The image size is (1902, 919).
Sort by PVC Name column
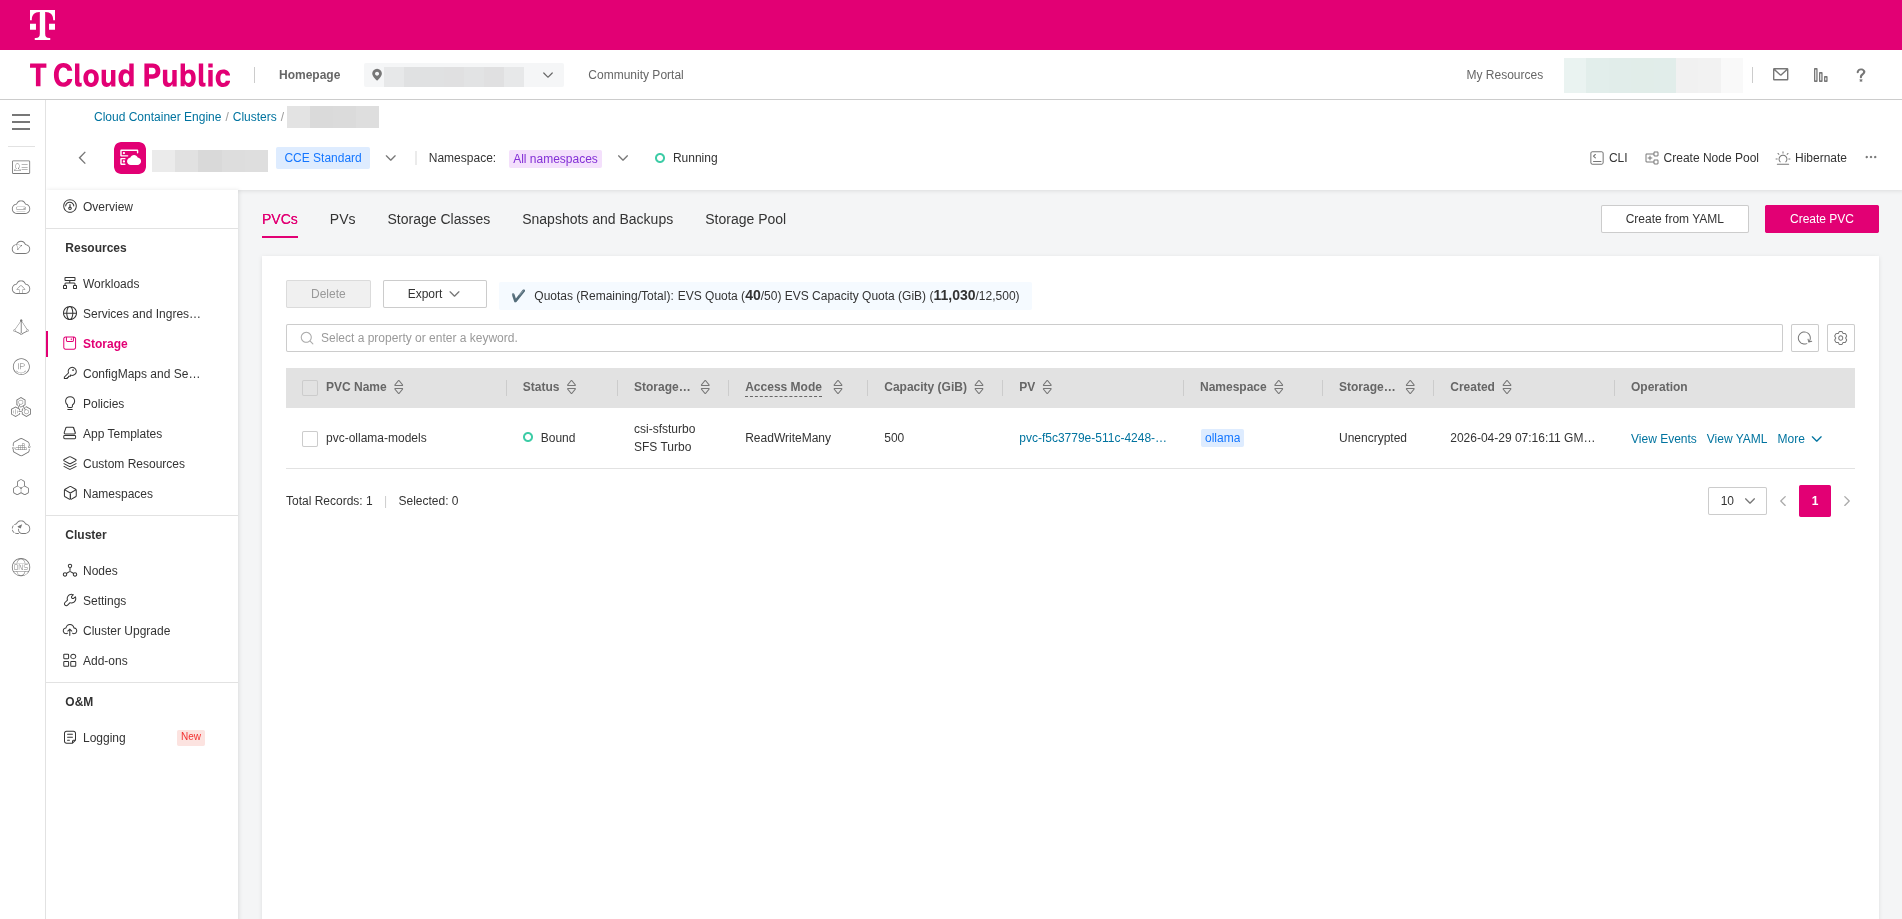(399, 387)
